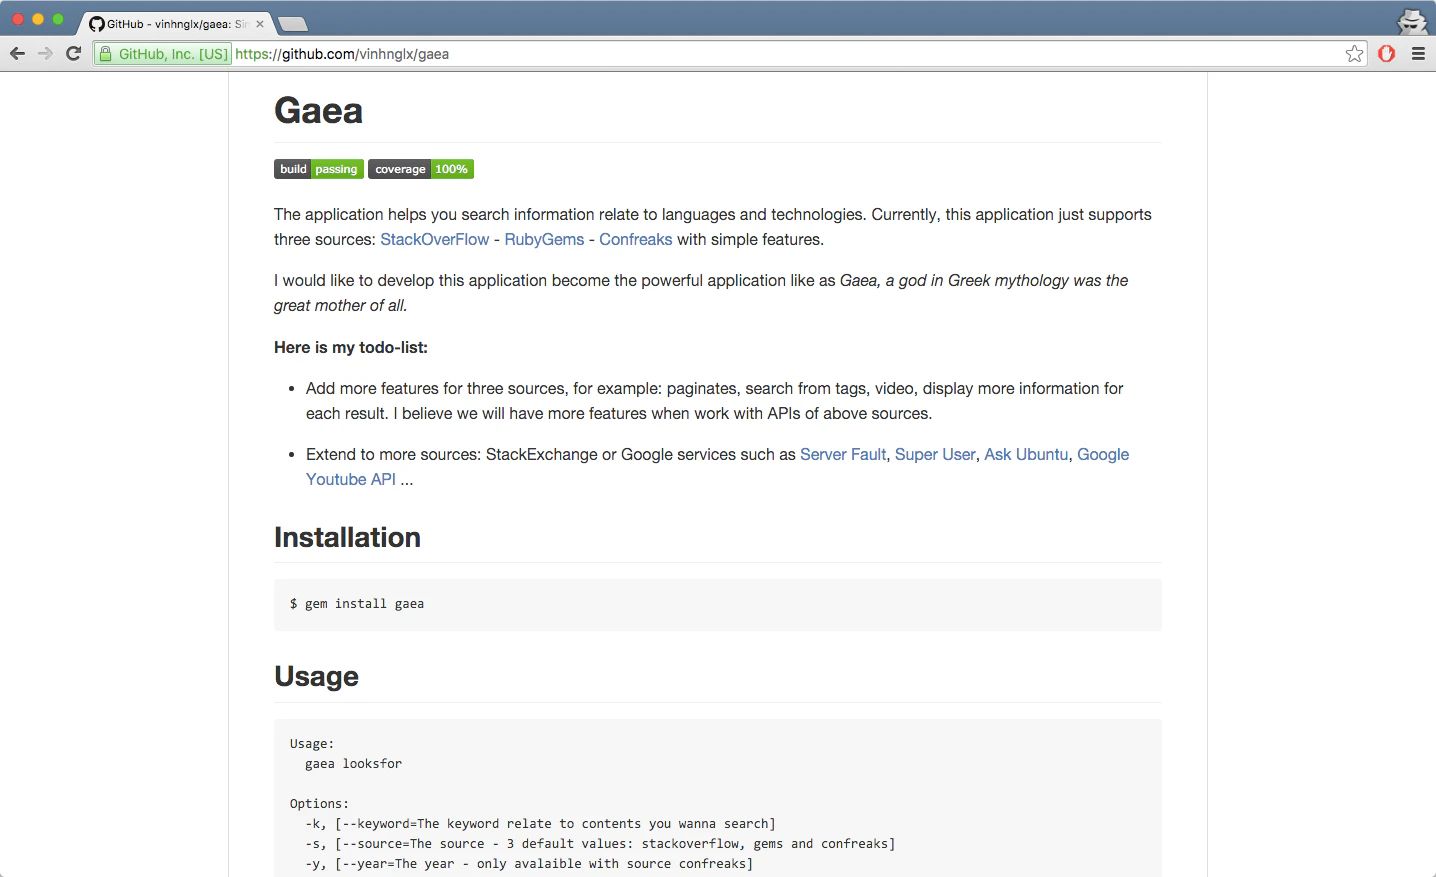Open the StackOverFlow link

tap(434, 239)
